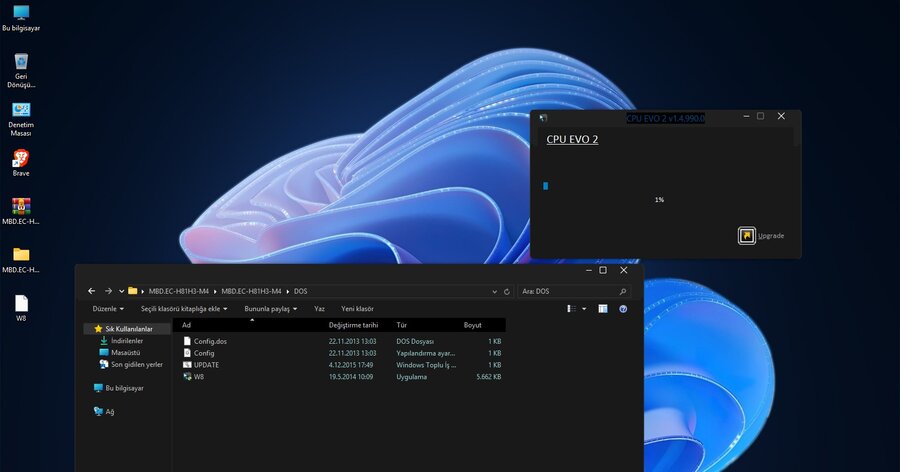Open the W8 file on desktop

click(21, 304)
